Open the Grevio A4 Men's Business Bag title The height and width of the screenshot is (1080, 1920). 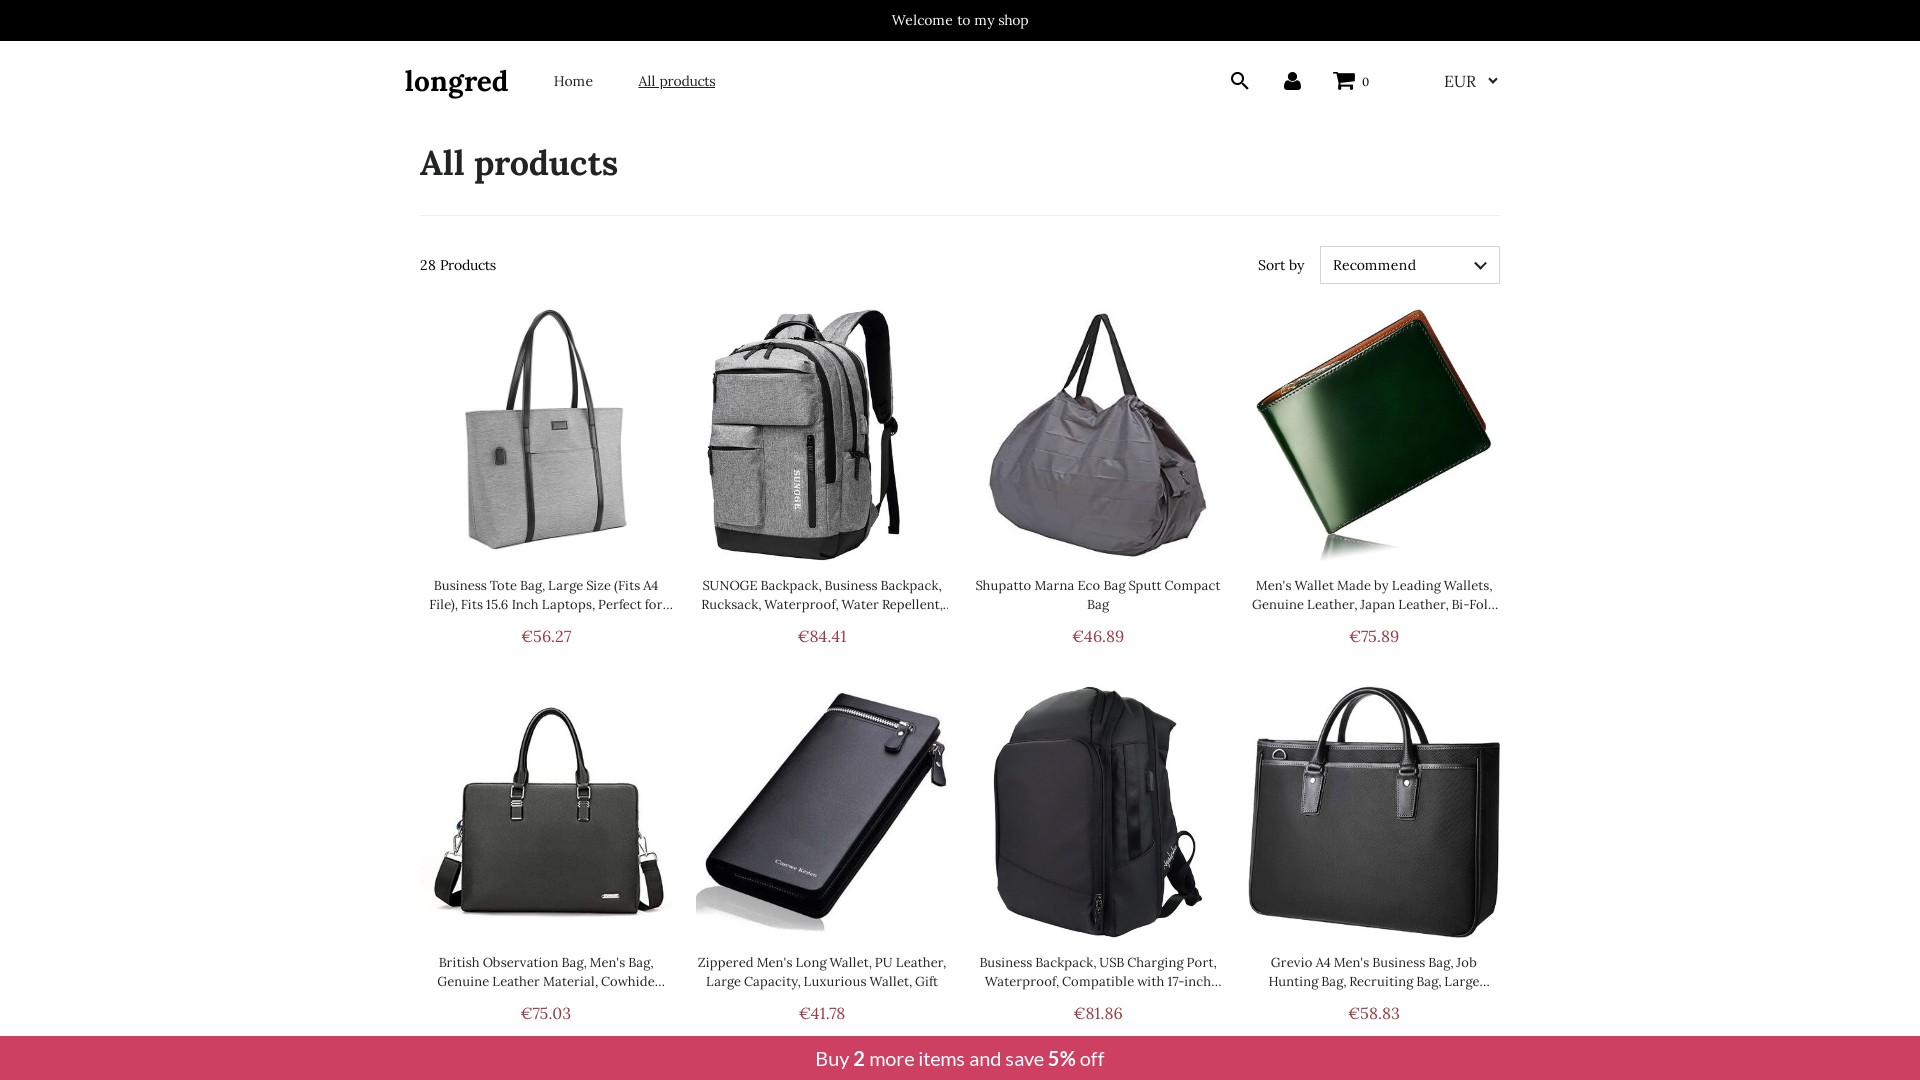tap(1374, 972)
